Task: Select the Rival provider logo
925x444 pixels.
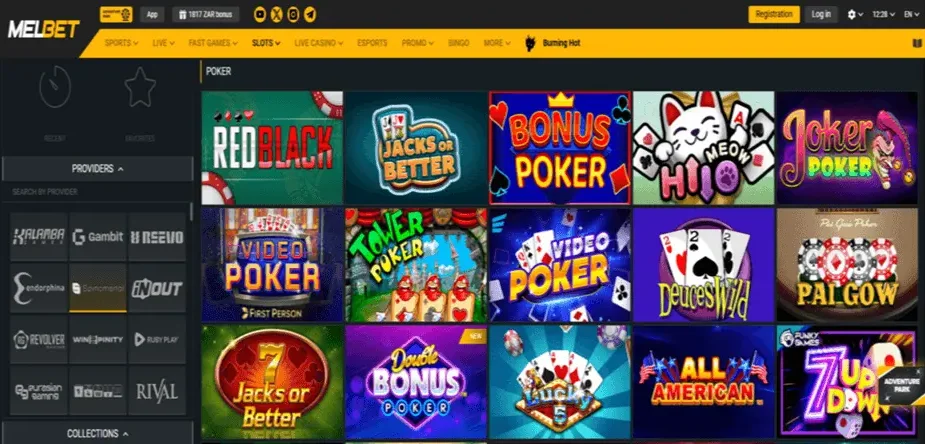Action: (x=157, y=390)
